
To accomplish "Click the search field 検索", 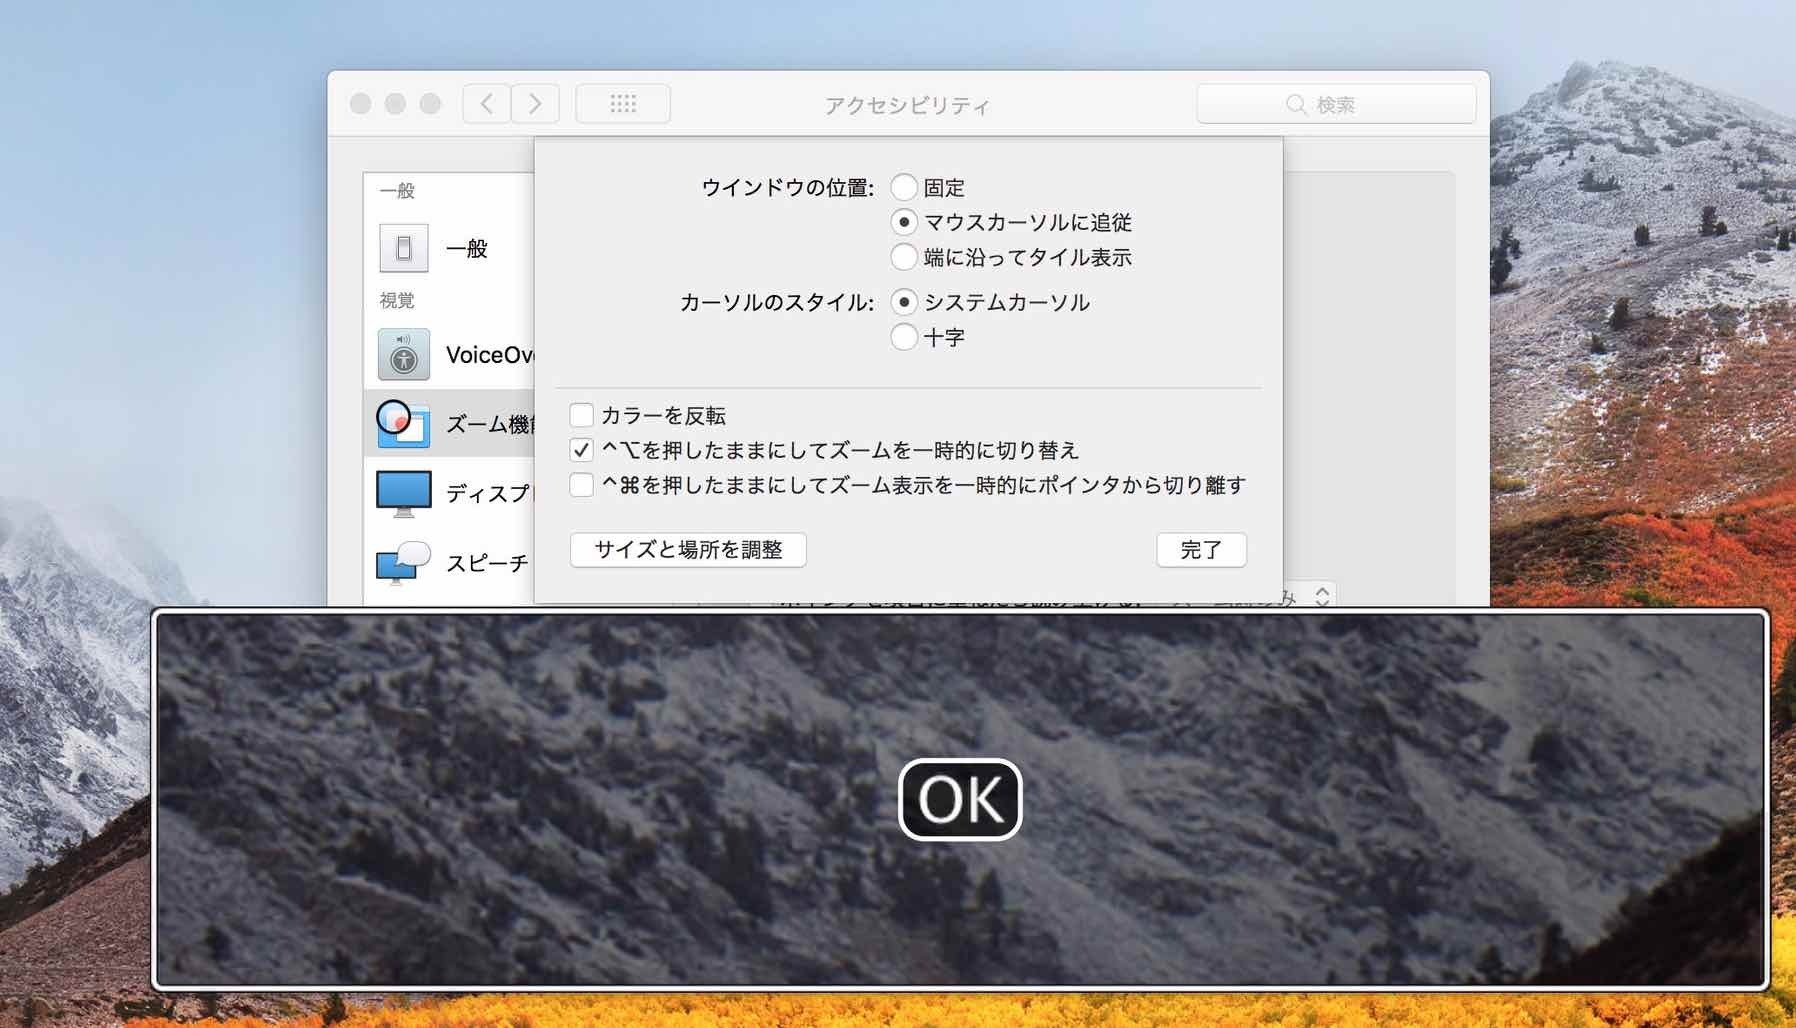I will pos(1336,104).
